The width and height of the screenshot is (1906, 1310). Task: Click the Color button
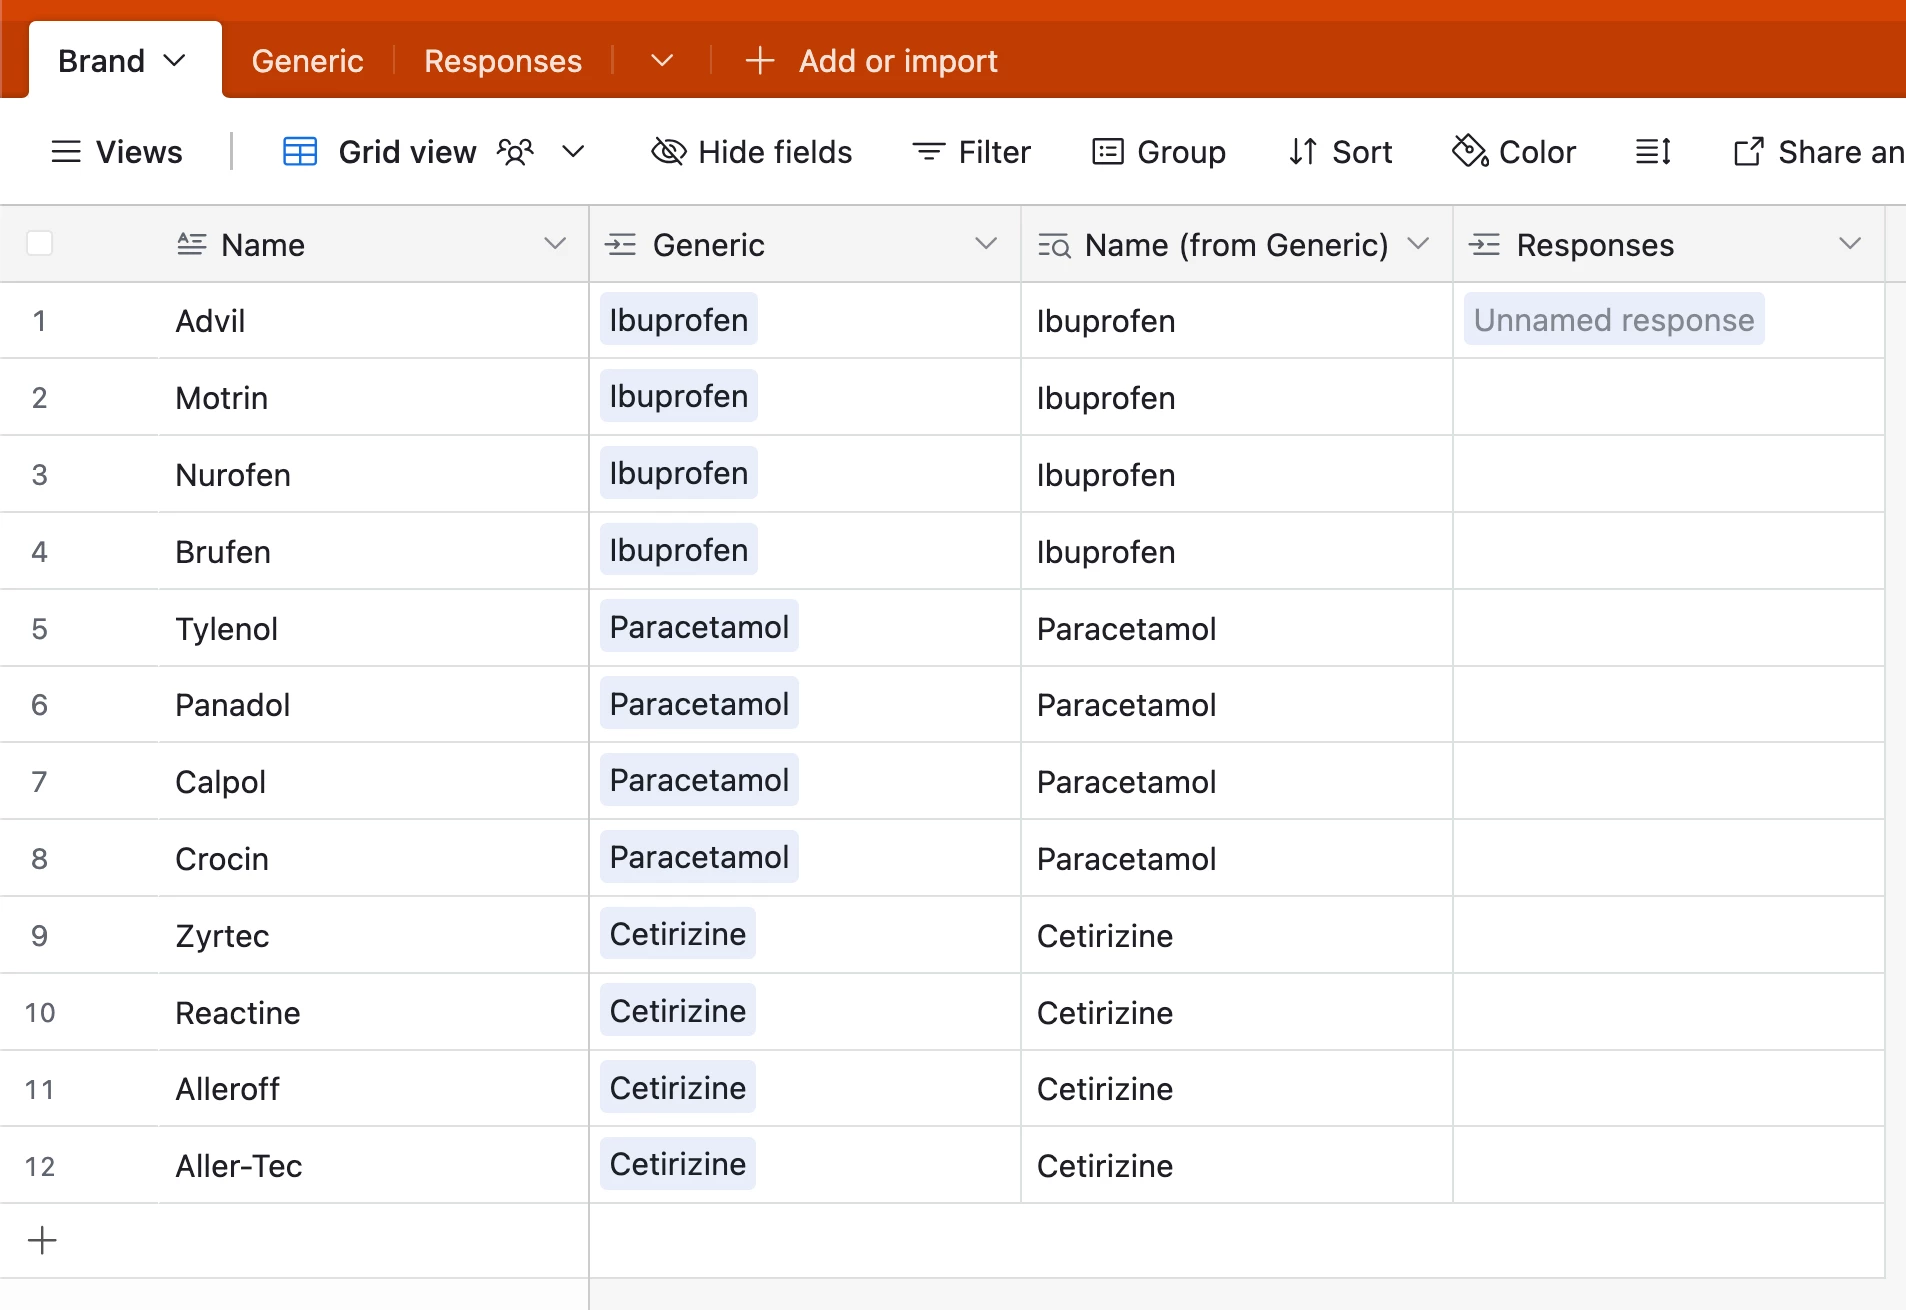(1514, 152)
